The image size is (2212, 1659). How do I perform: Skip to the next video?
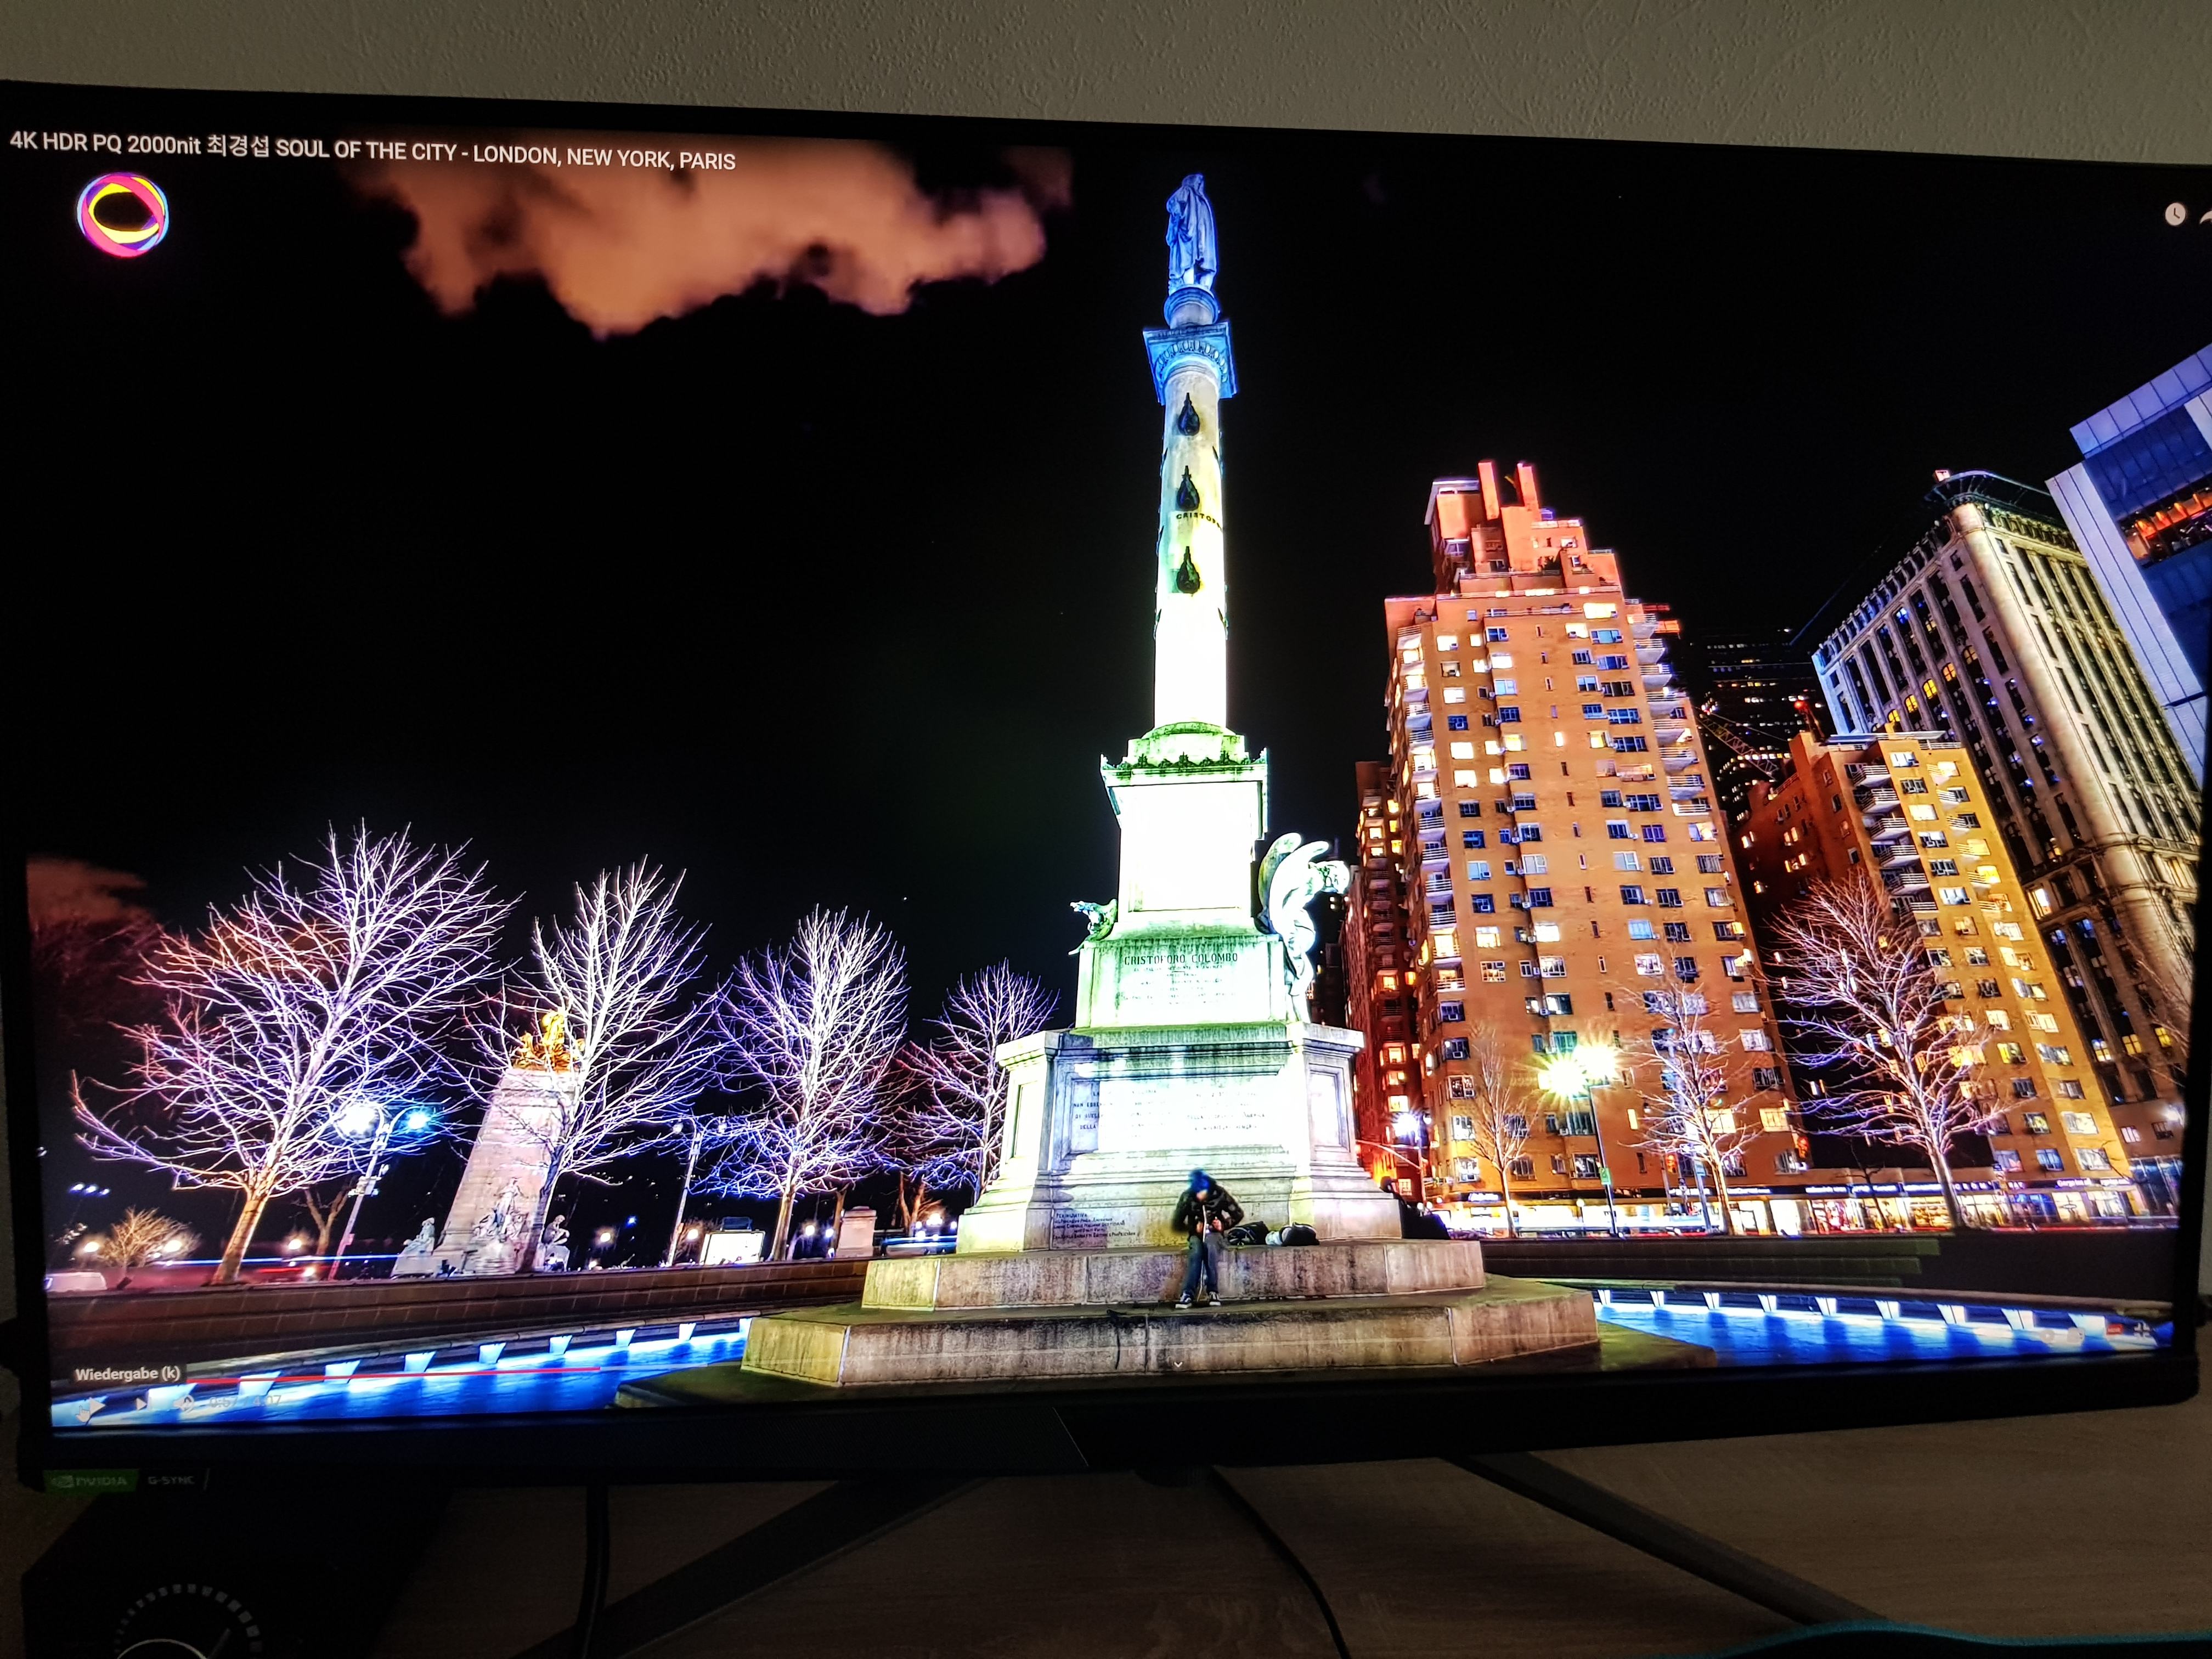coord(142,1404)
